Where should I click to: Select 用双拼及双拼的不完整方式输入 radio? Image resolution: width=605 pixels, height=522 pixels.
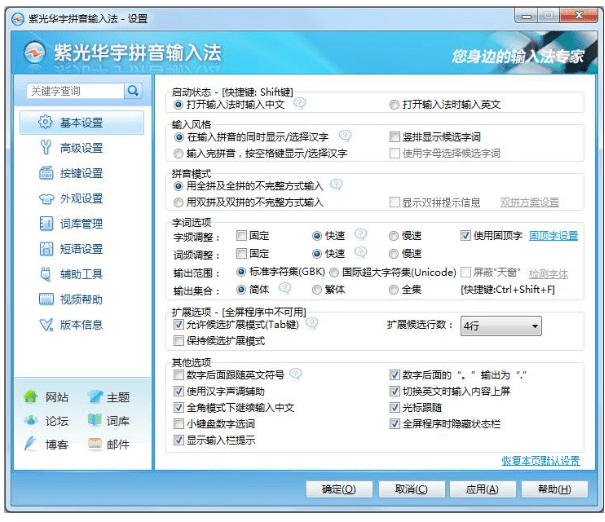178,202
